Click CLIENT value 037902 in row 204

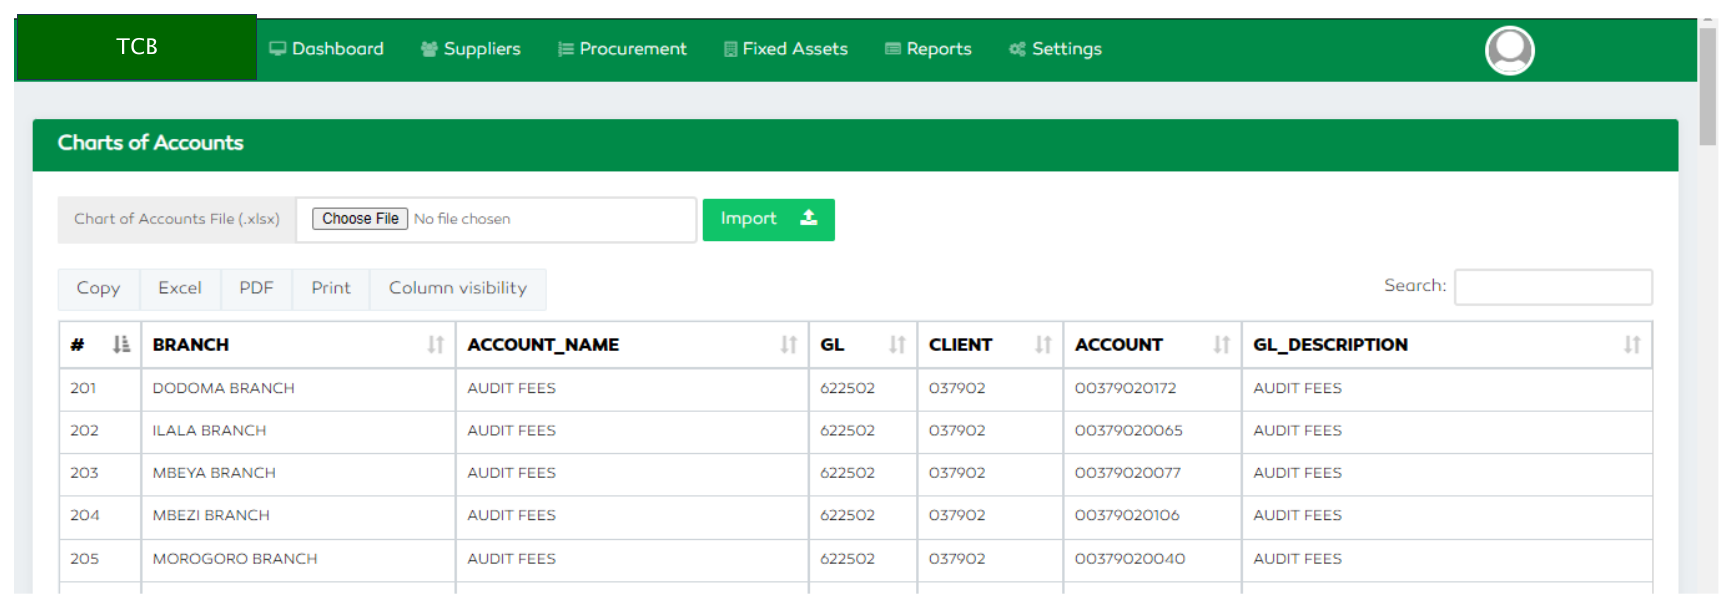957,516
